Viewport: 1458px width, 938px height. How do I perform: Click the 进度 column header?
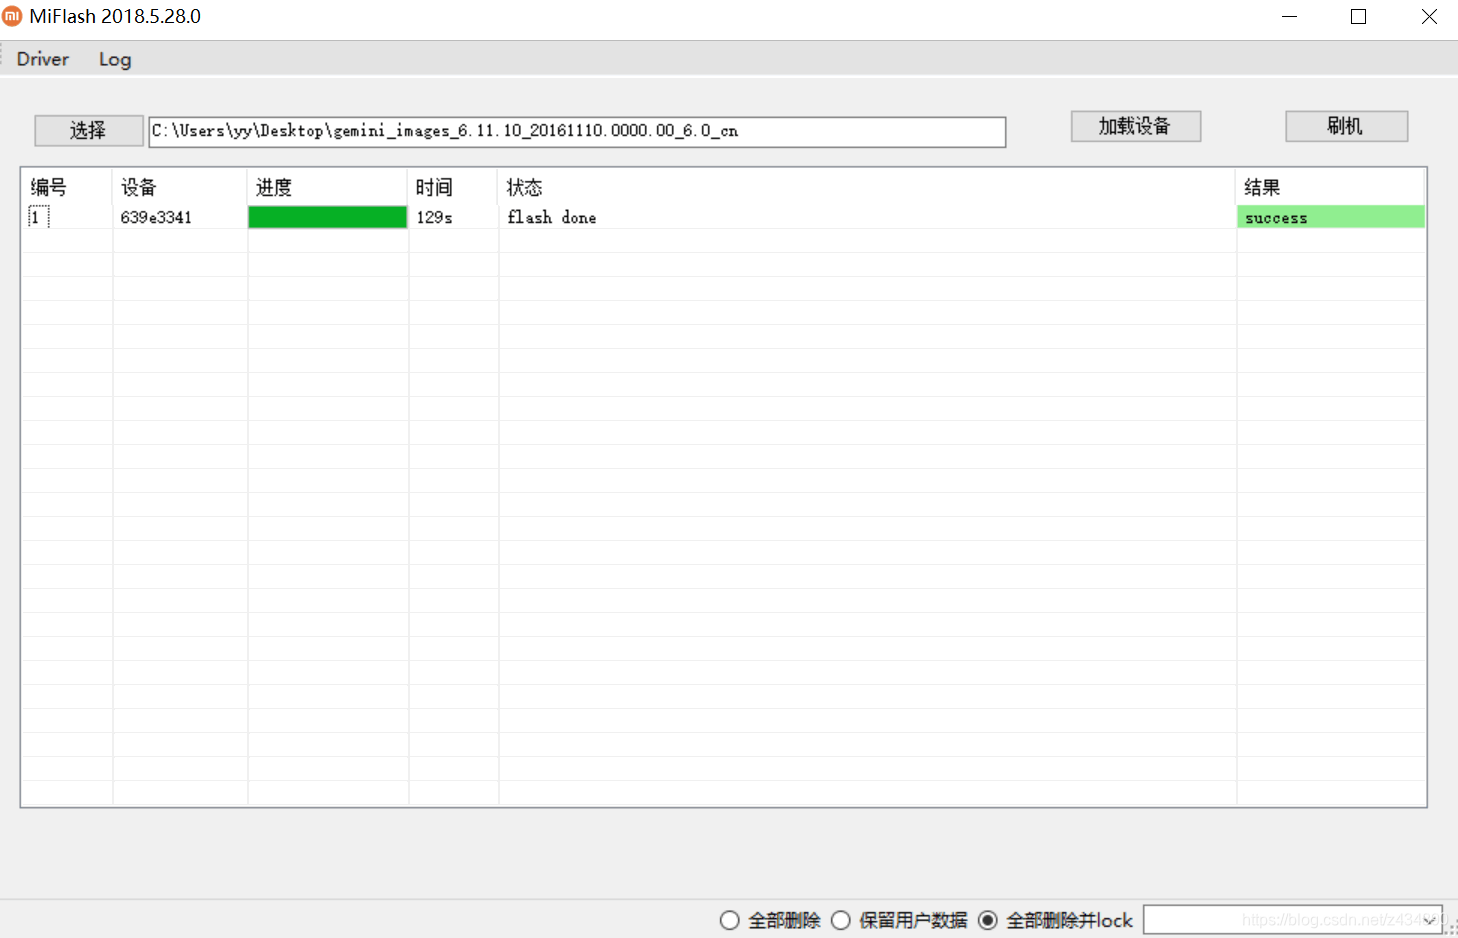point(328,187)
